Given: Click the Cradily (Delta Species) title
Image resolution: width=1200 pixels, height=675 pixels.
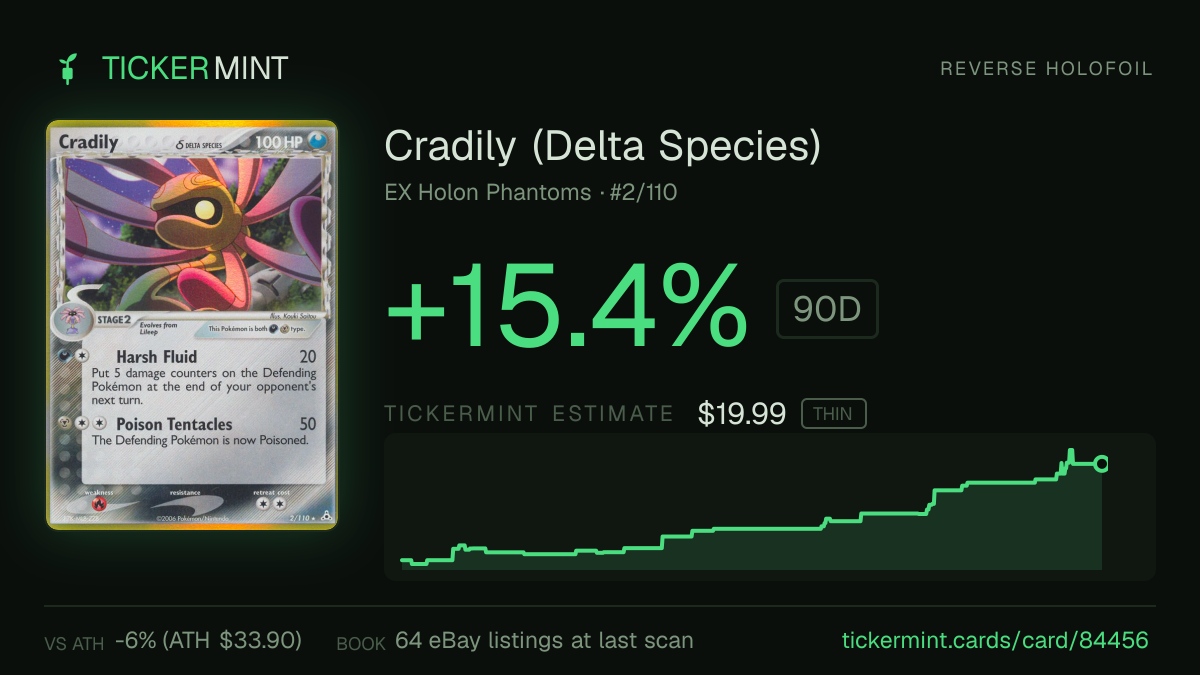Looking at the screenshot, I should point(603,147).
